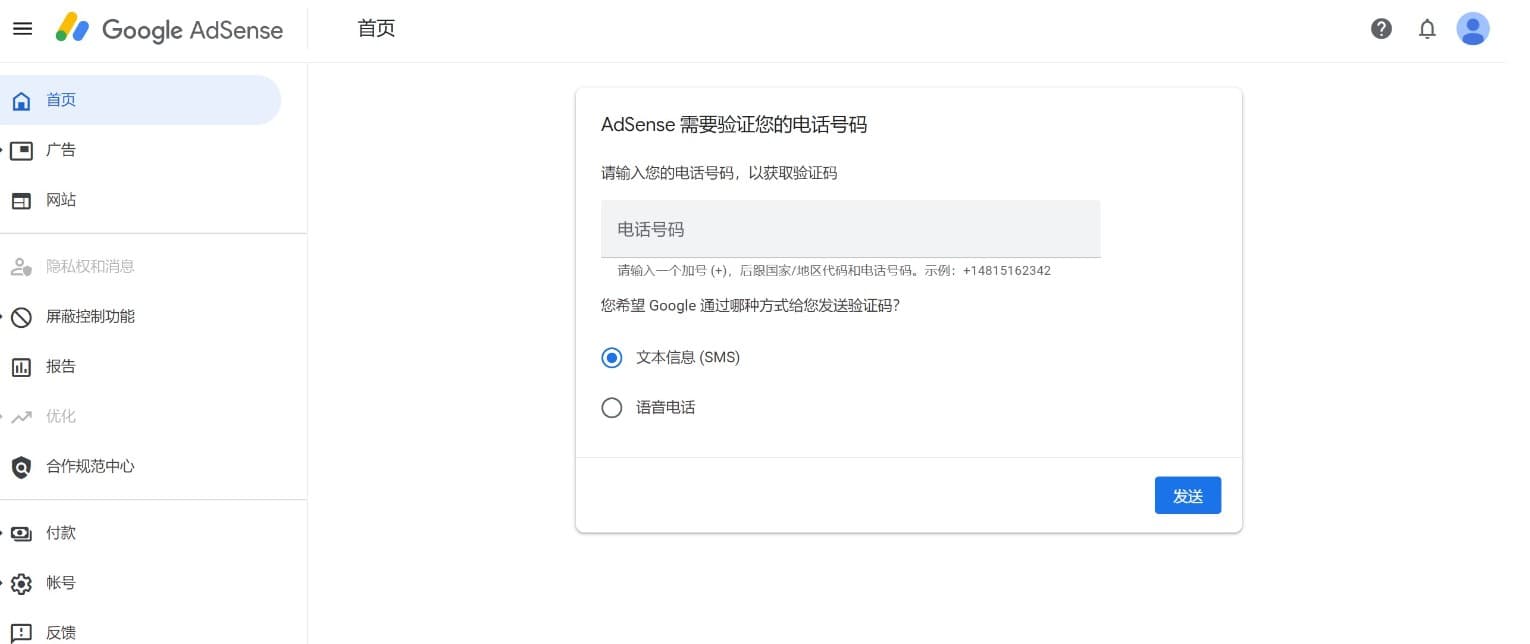Open the notifications bell
The image size is (1530, 644).
coord(1427,29)
